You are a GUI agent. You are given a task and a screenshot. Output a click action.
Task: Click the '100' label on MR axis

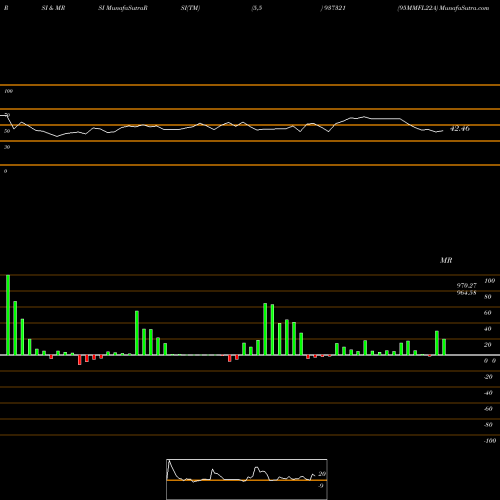point(489,281)
